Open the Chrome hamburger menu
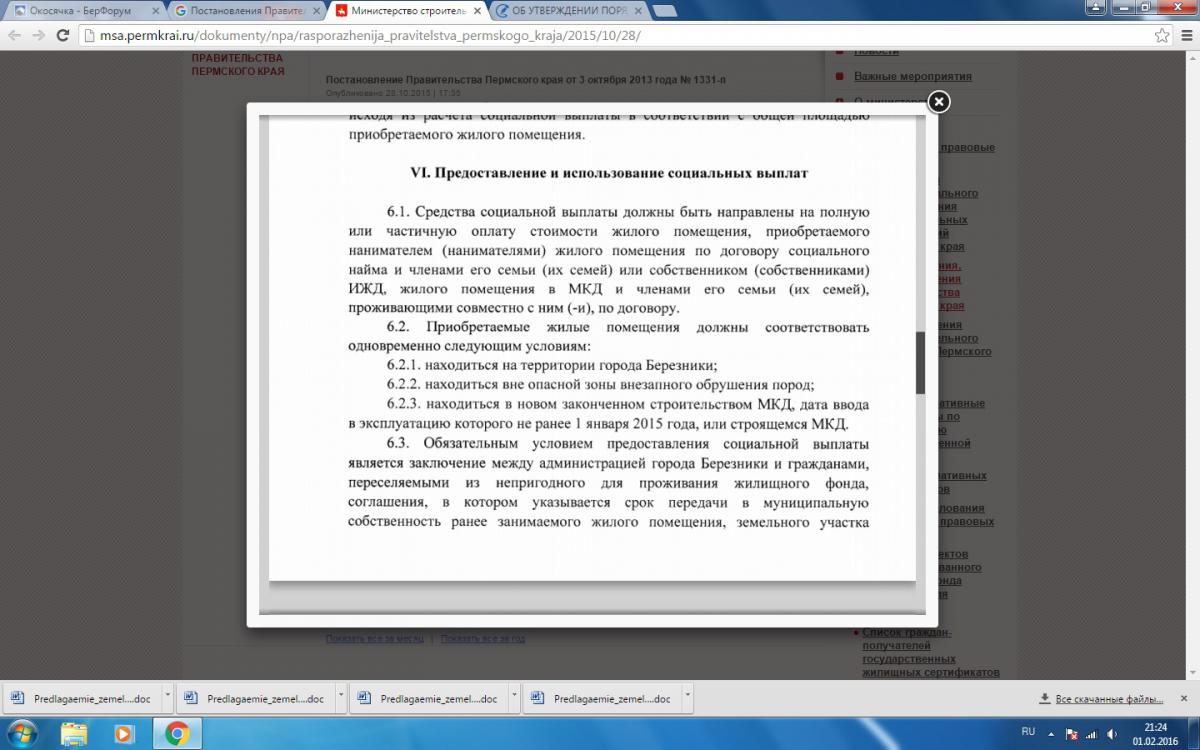 click(1185, 35)
